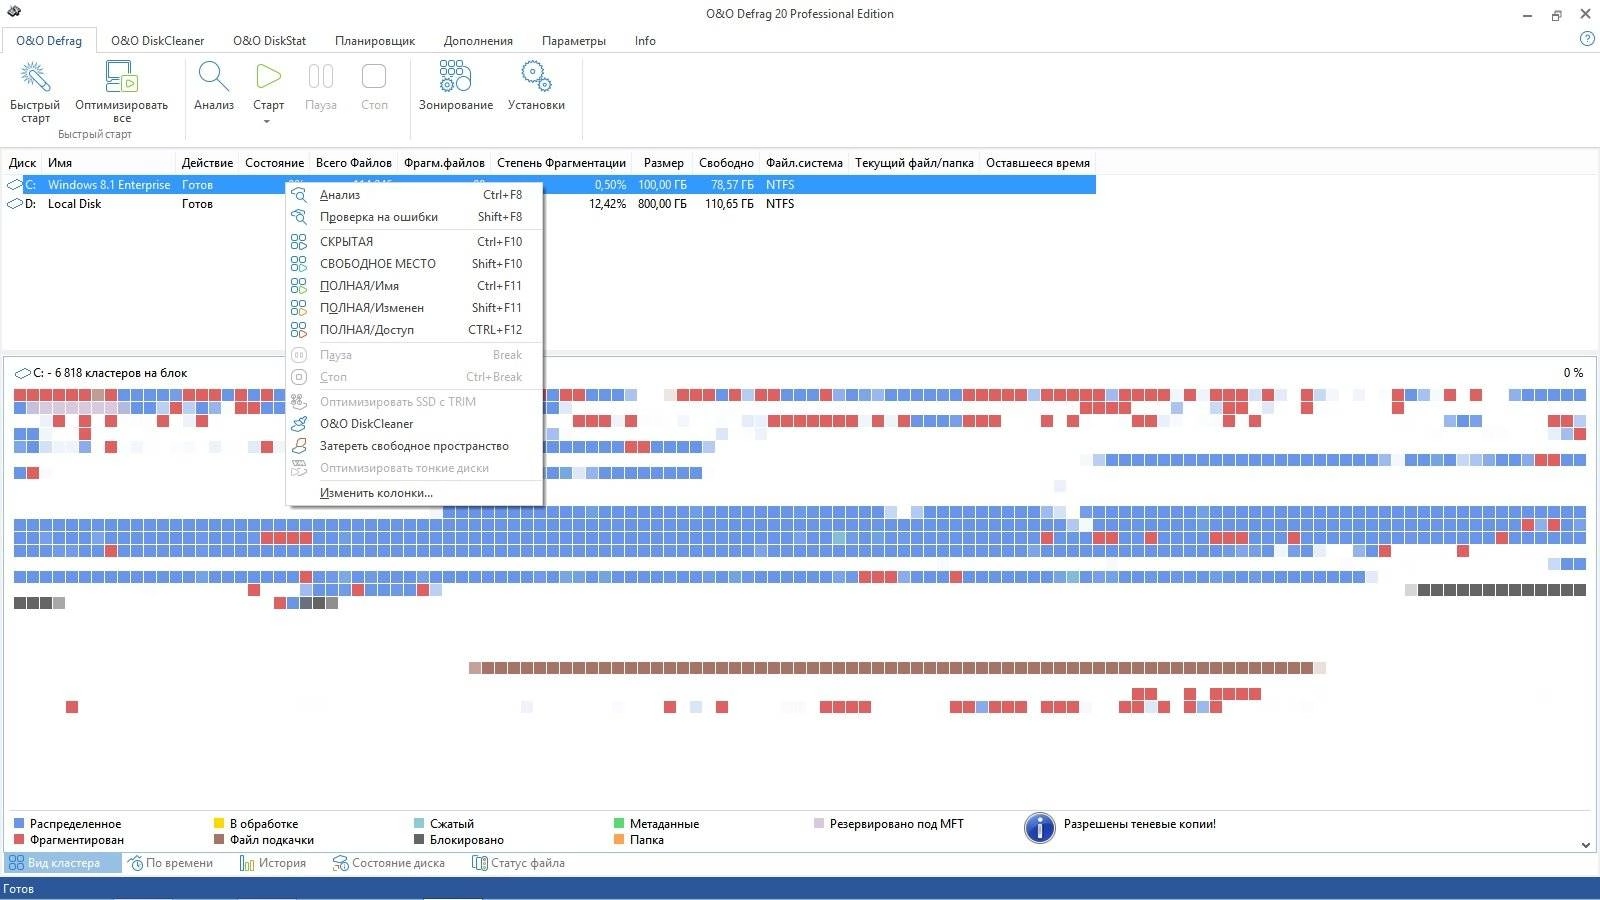Sort by Файл.система column header
The height and width of the screenshot is (900, 1600).
[804, 163]
